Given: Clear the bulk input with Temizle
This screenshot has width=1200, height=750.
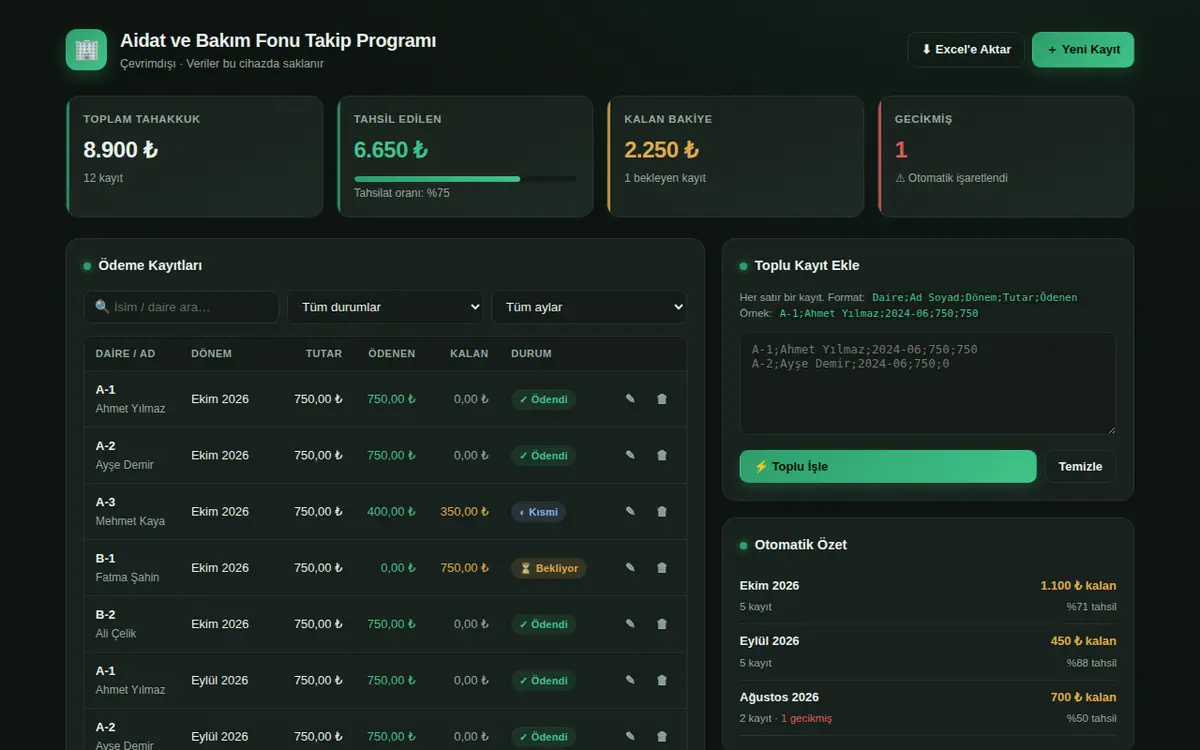Looking at the screenshot, I should (x=1080, y=466).
